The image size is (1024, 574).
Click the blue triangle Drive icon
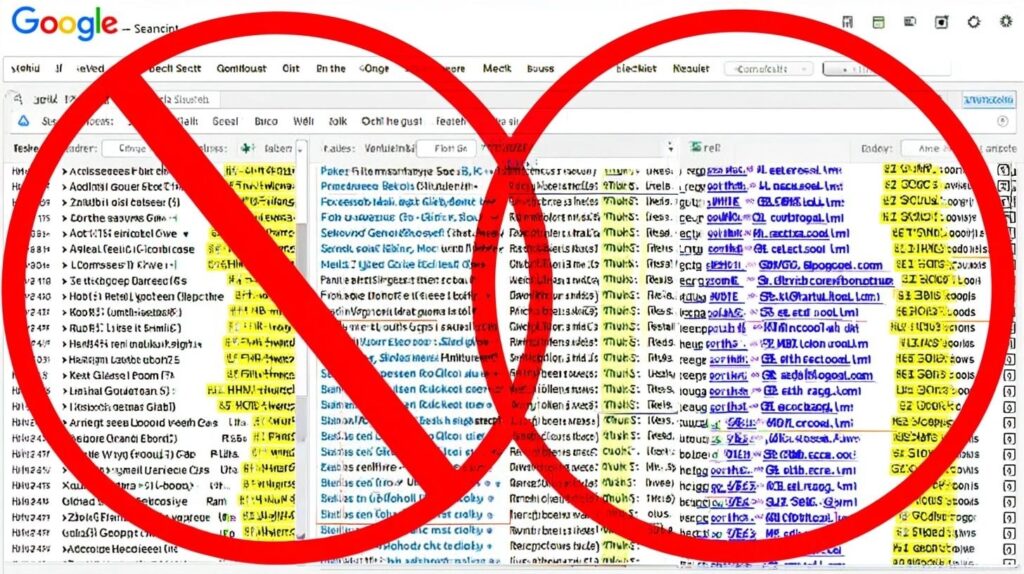click(x=24, y=121)
